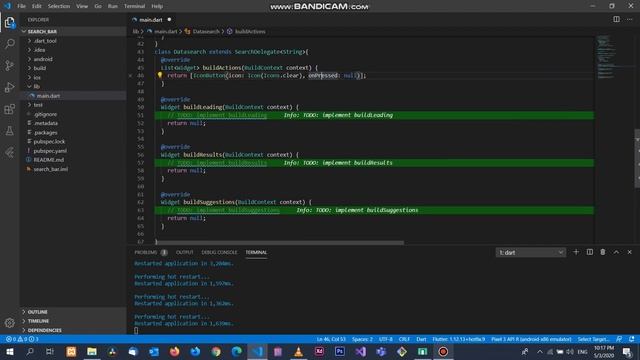Click the Datasearch breadcrumb item

click(206, 31)
